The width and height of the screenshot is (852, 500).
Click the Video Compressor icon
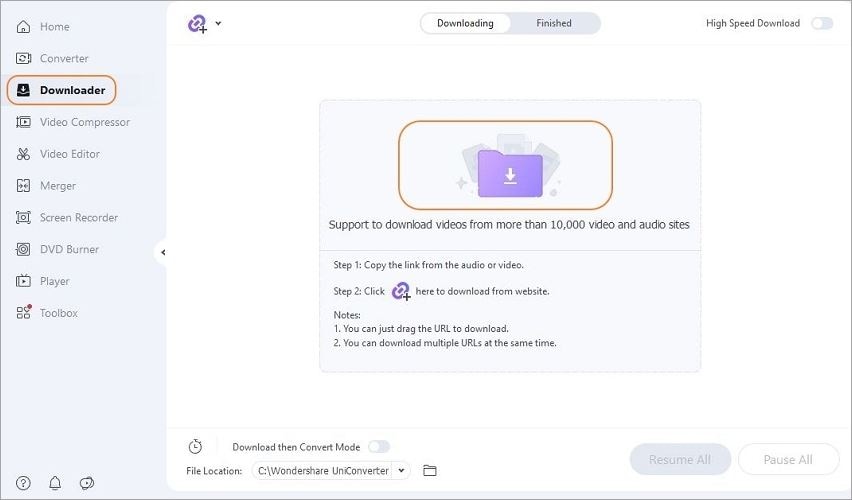23,122
